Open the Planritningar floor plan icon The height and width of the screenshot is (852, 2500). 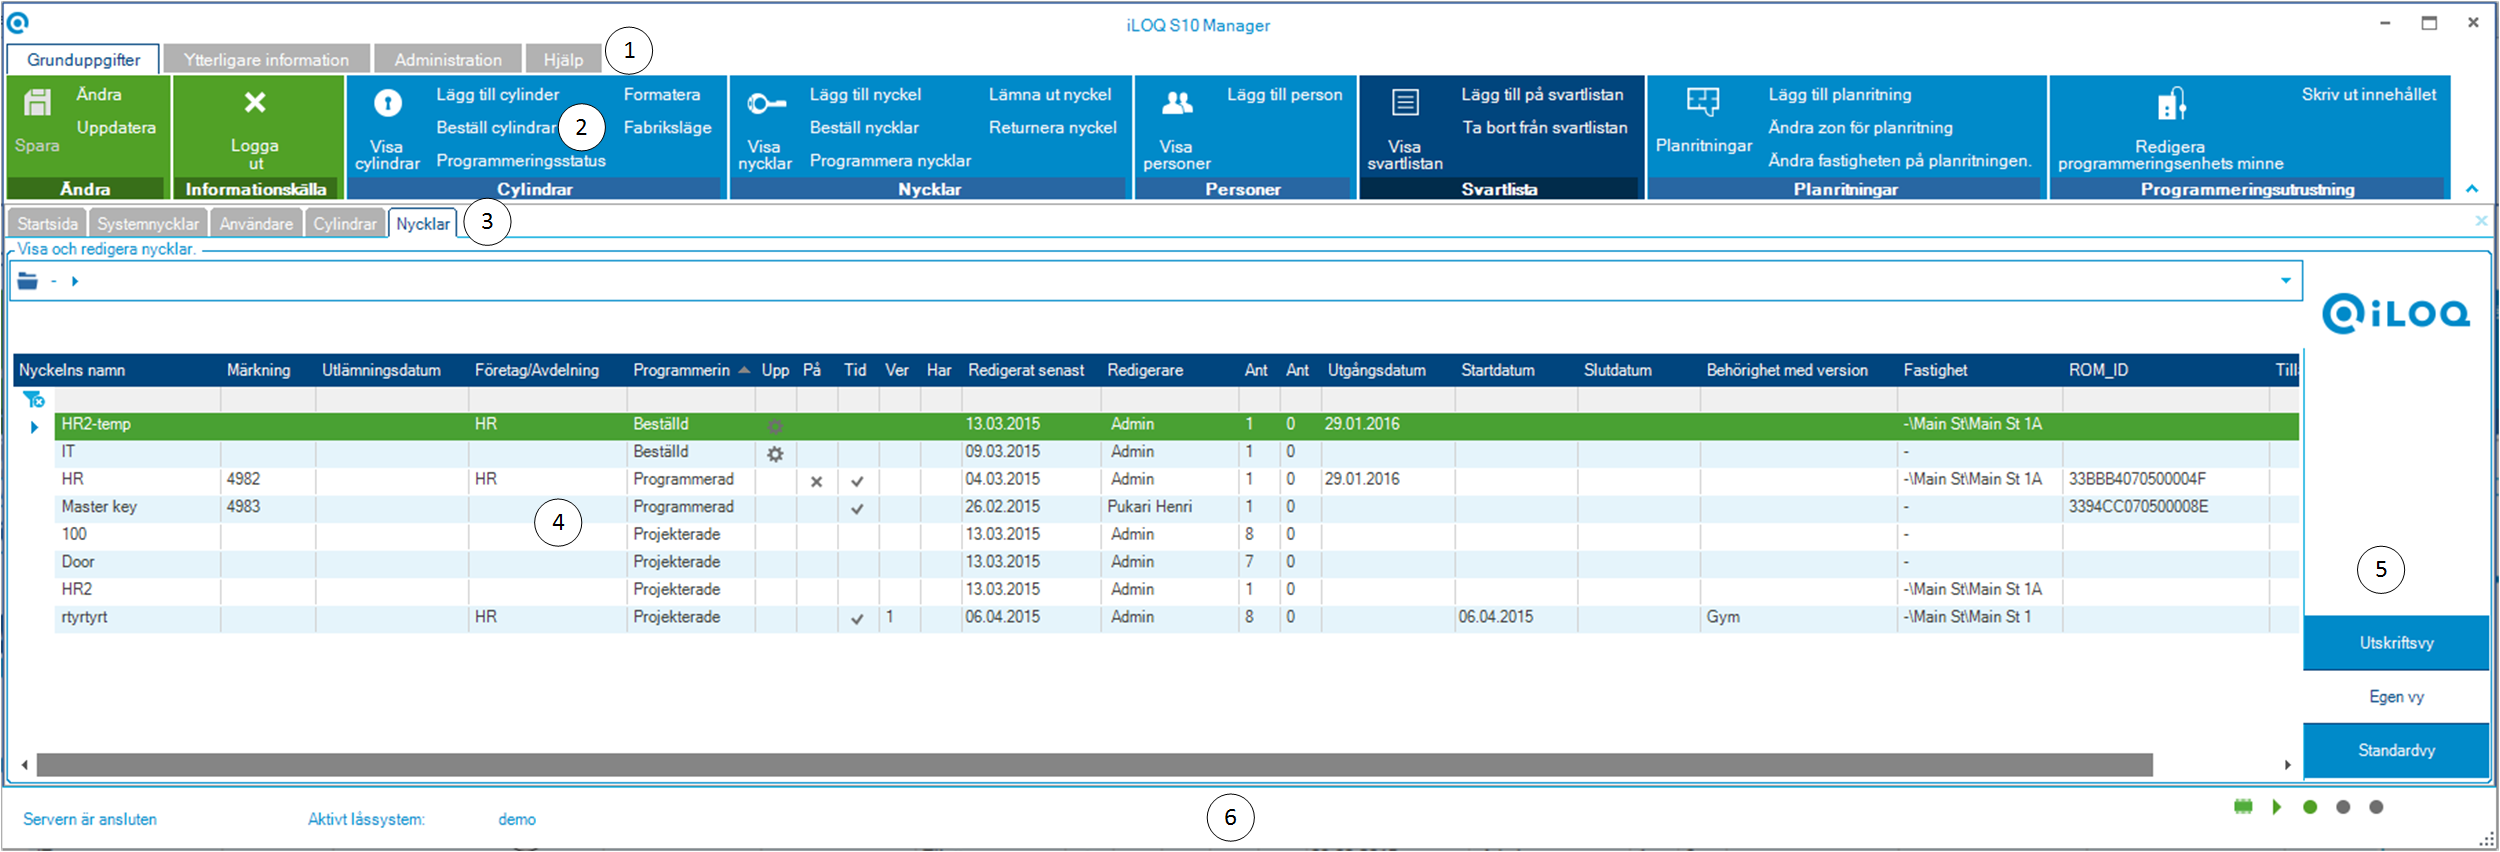(x=1703, y=102)
